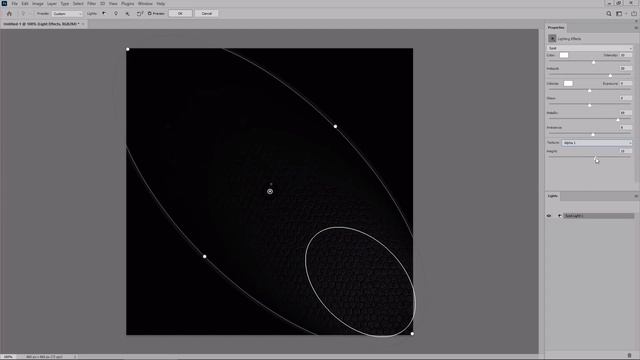Click the light center pin on canvas

tap(270, 191)
